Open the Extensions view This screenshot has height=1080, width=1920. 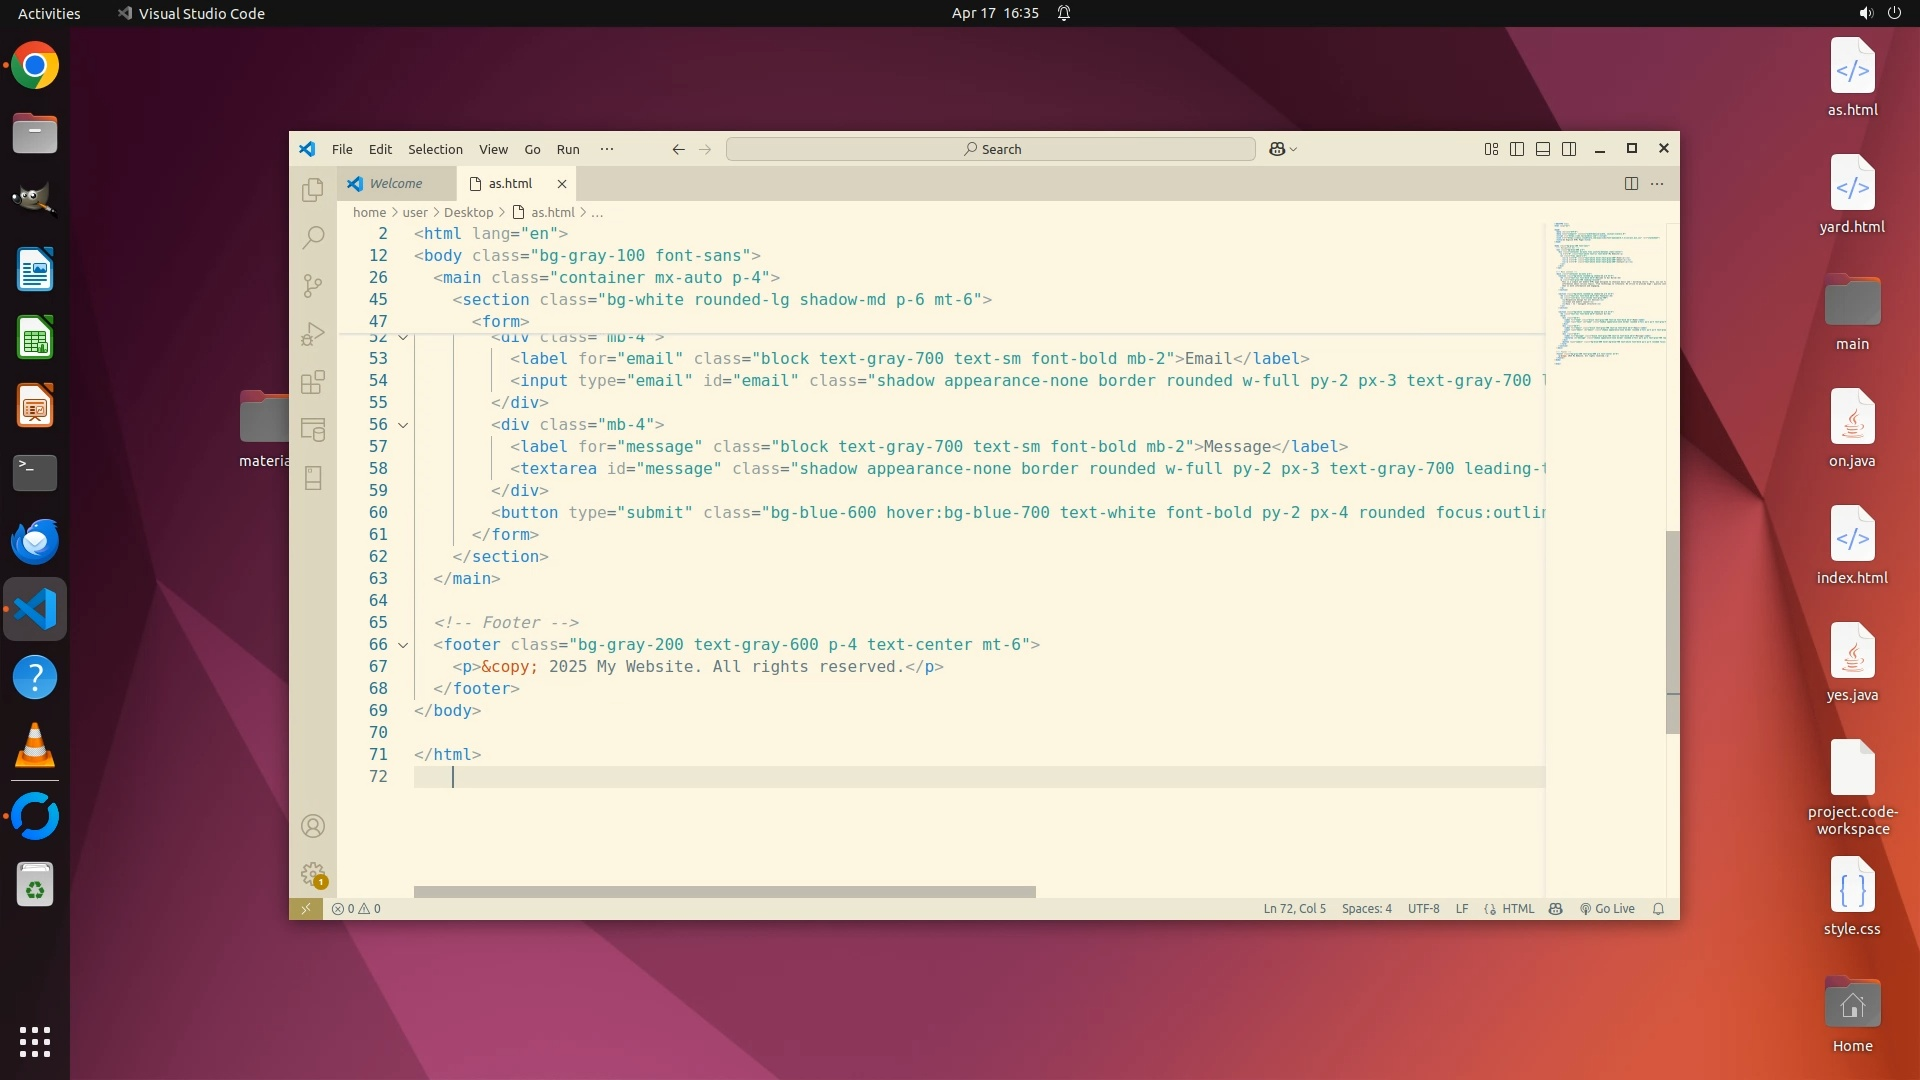(313, 382)
